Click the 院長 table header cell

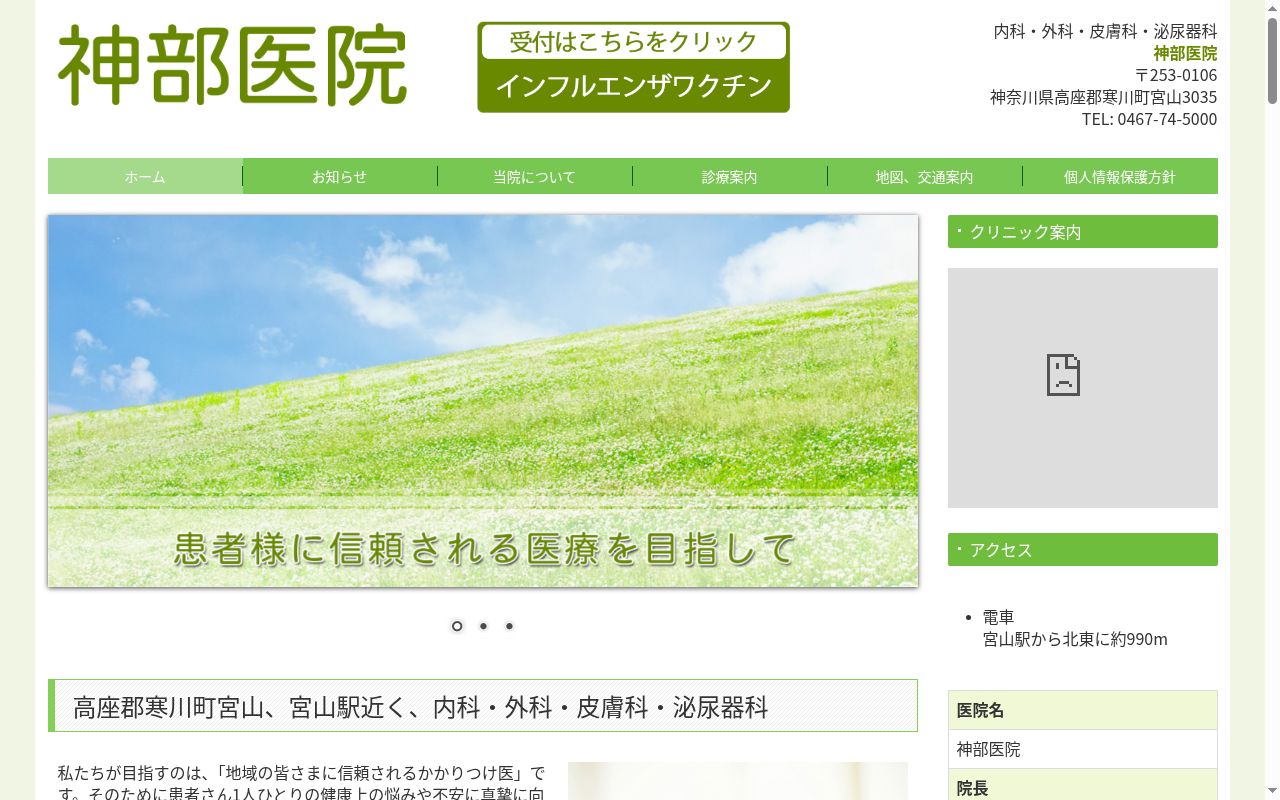click(1083, 785)
